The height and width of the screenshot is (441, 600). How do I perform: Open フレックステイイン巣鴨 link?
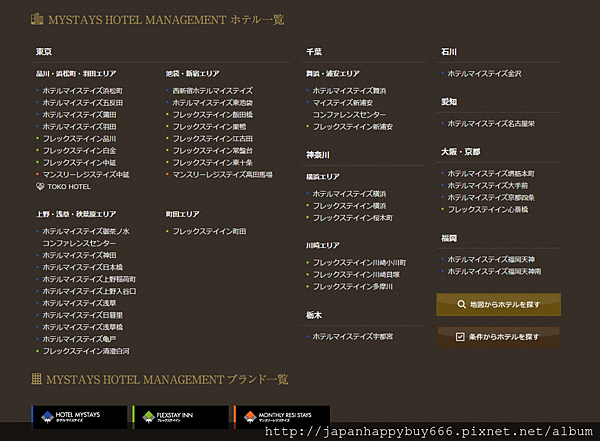(209, 127)
